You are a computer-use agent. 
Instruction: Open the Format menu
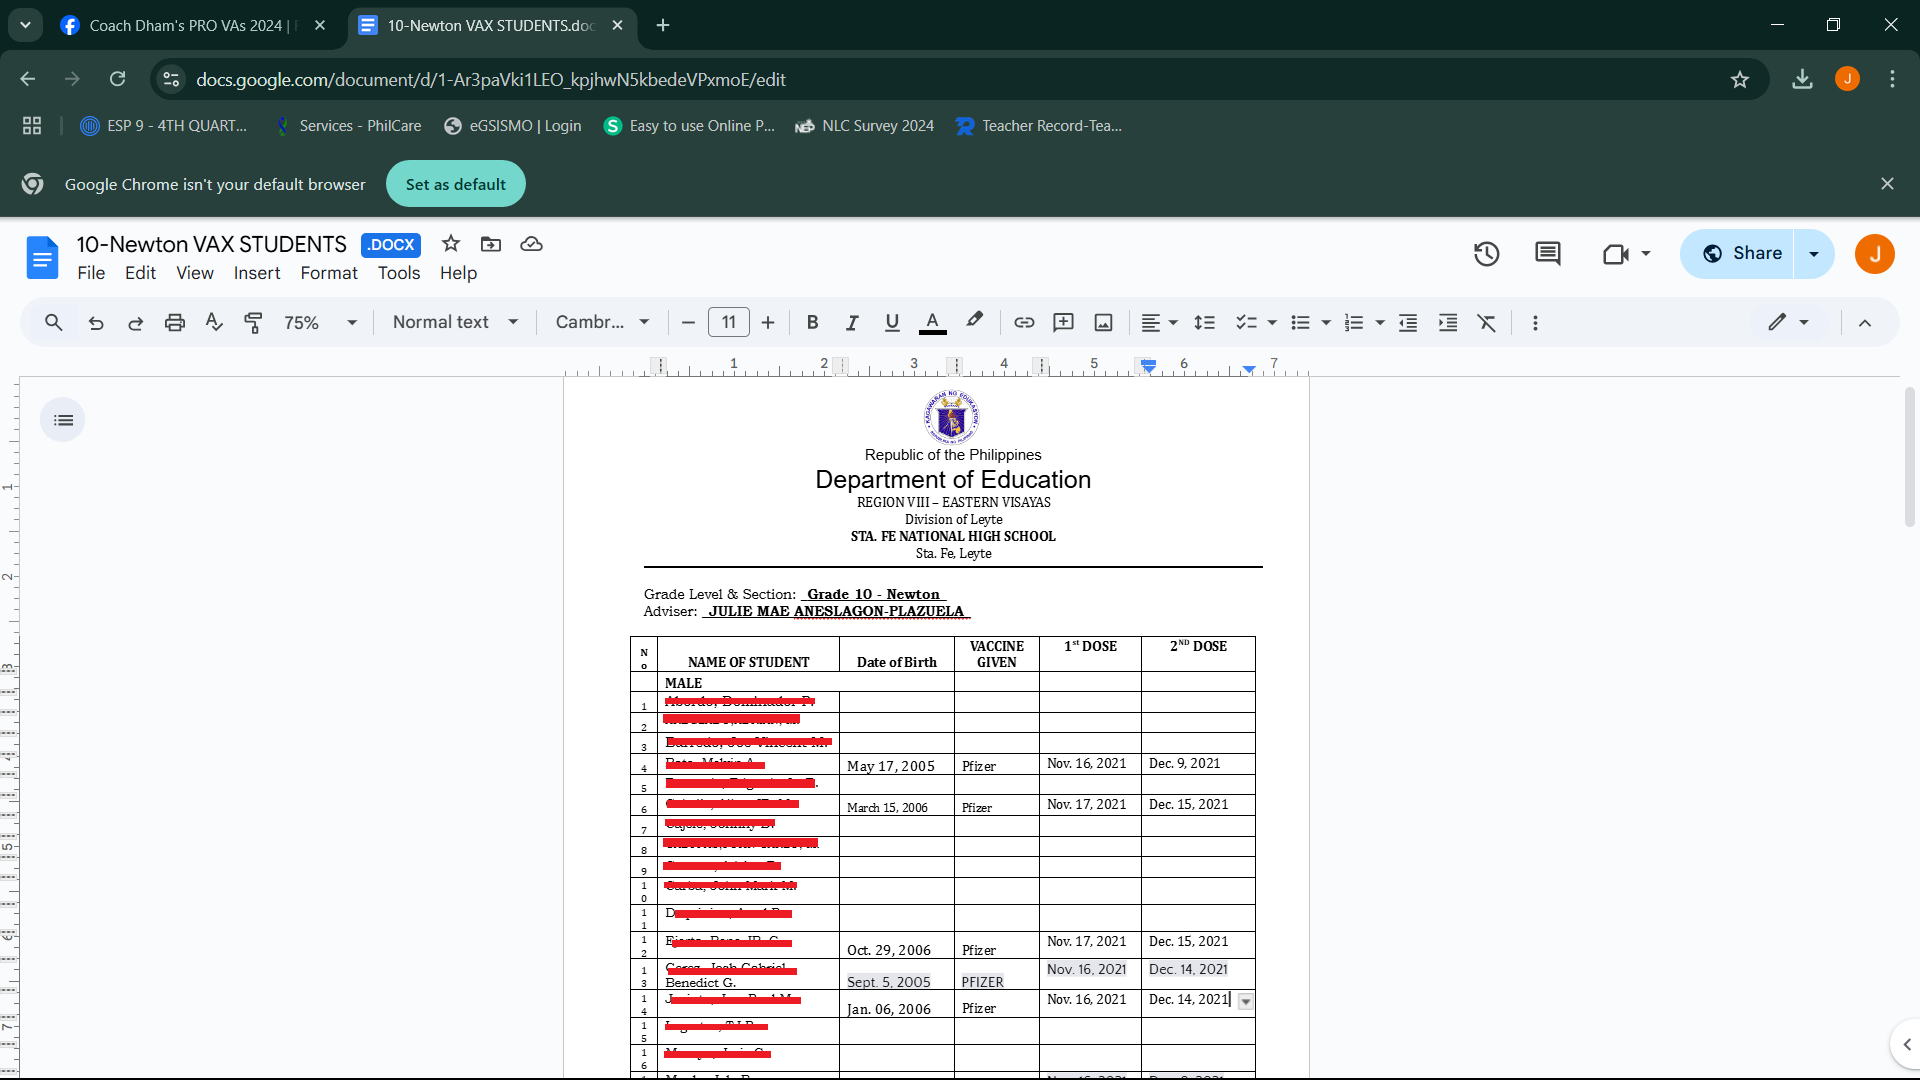click(x=329, y=273)
